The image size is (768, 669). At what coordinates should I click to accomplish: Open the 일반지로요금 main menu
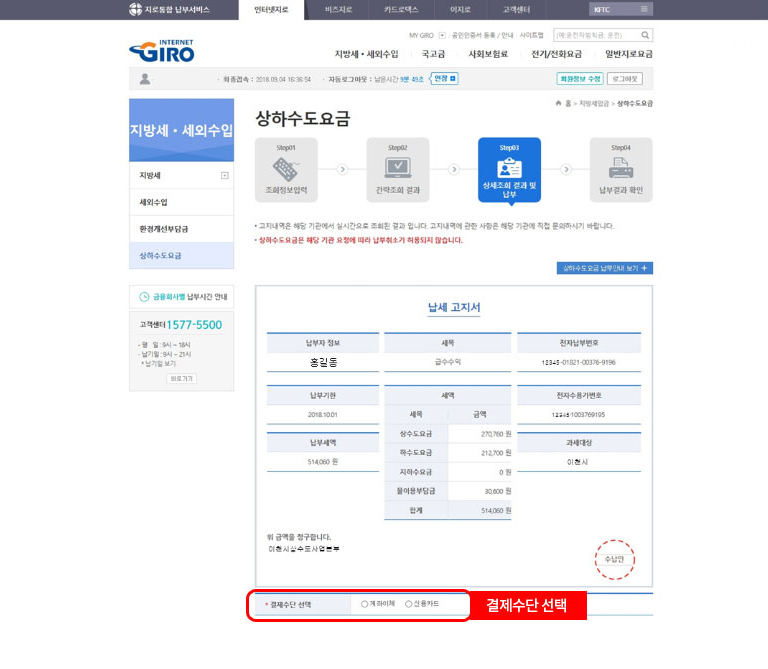click(x=629, y=54)
